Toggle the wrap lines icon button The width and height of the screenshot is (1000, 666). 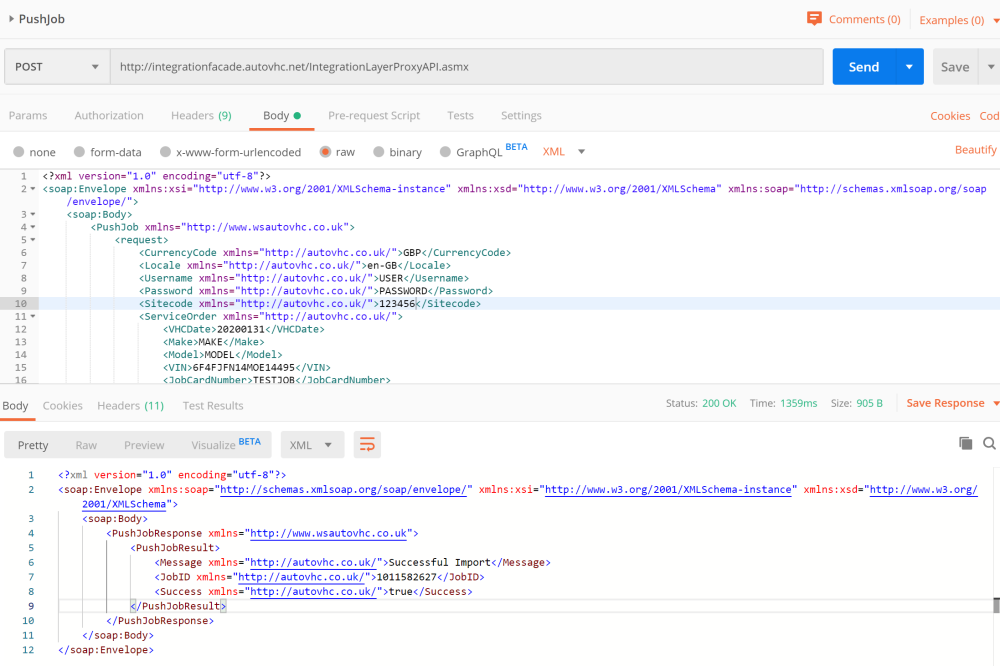tap(367, 445)
